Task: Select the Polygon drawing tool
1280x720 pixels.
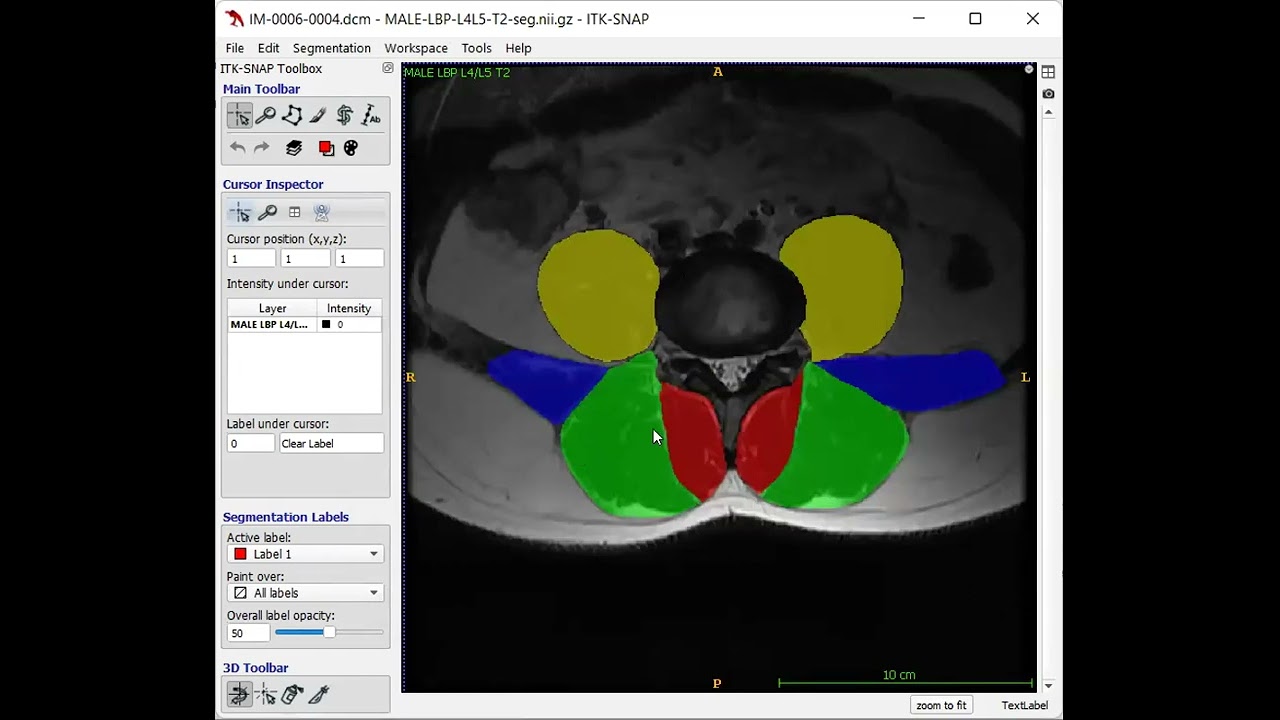Action: 292,116
